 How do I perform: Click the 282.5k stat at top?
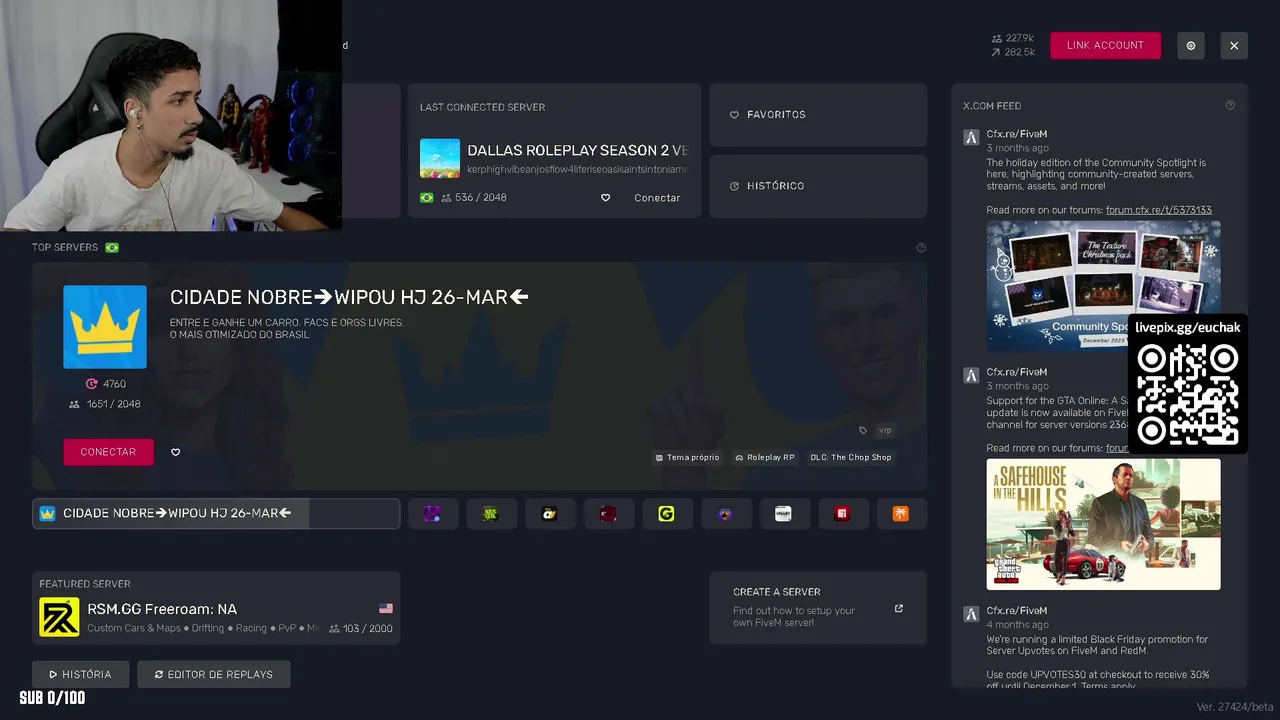1013,52
